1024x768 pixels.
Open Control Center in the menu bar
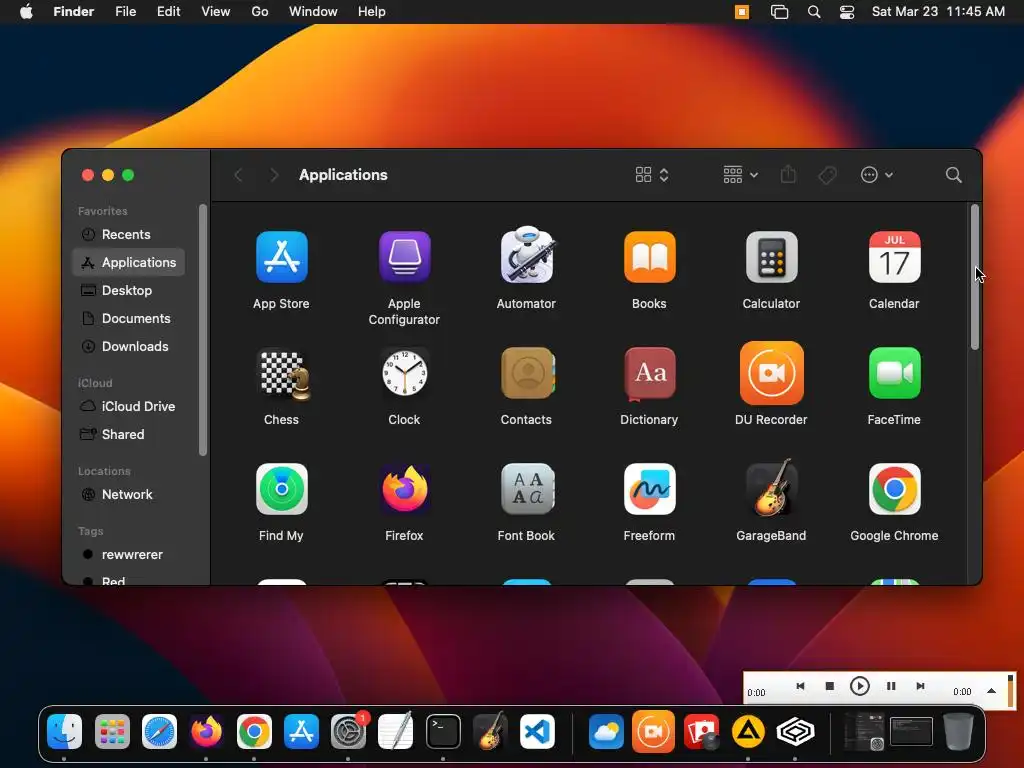tap(846, 12)
